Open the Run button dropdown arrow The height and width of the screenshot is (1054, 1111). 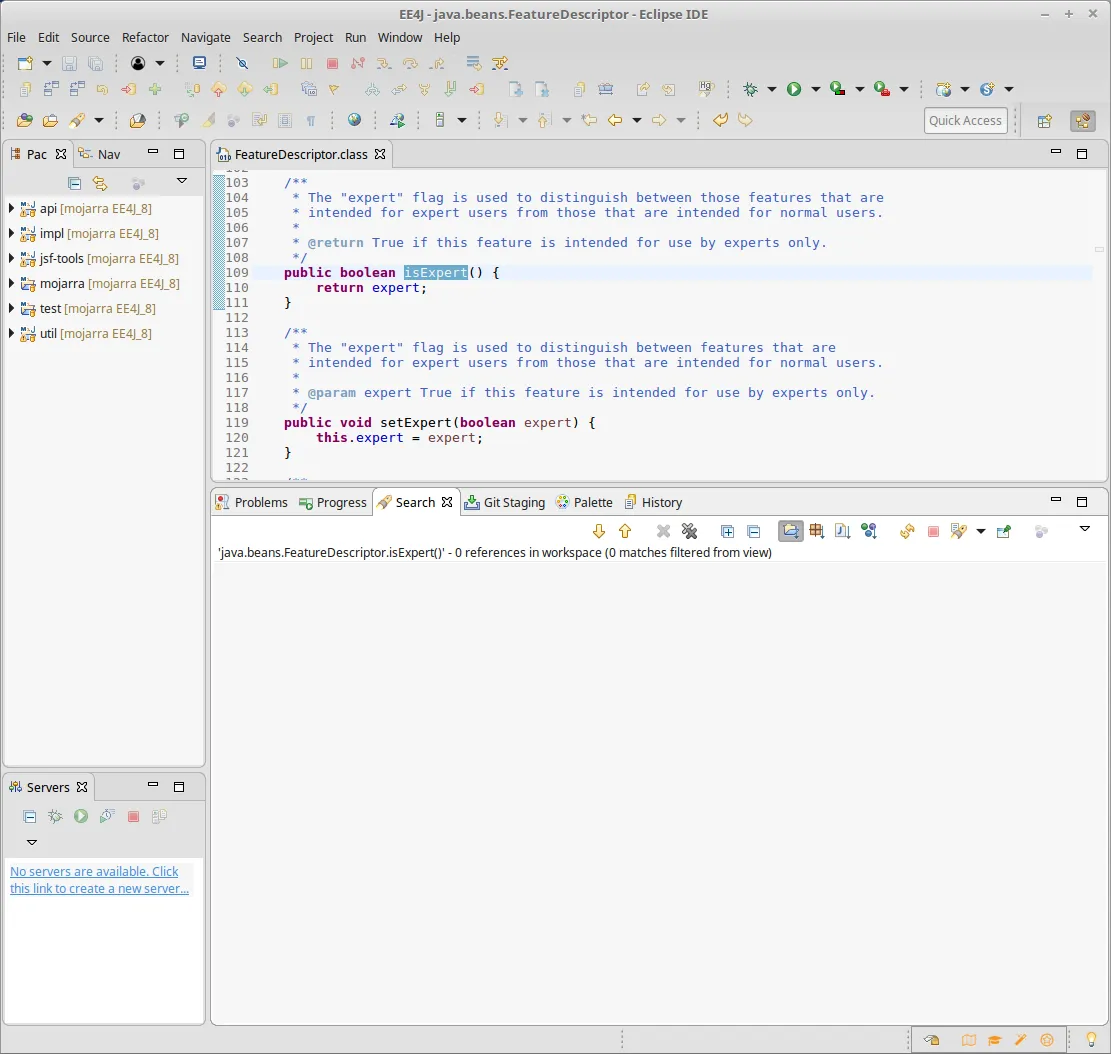[x=815, y=90]
